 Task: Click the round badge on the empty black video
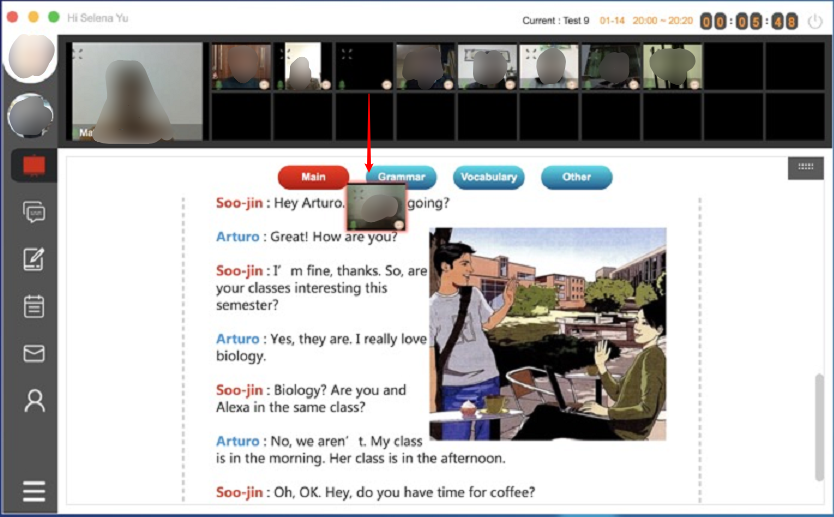(x=387, y=85)
